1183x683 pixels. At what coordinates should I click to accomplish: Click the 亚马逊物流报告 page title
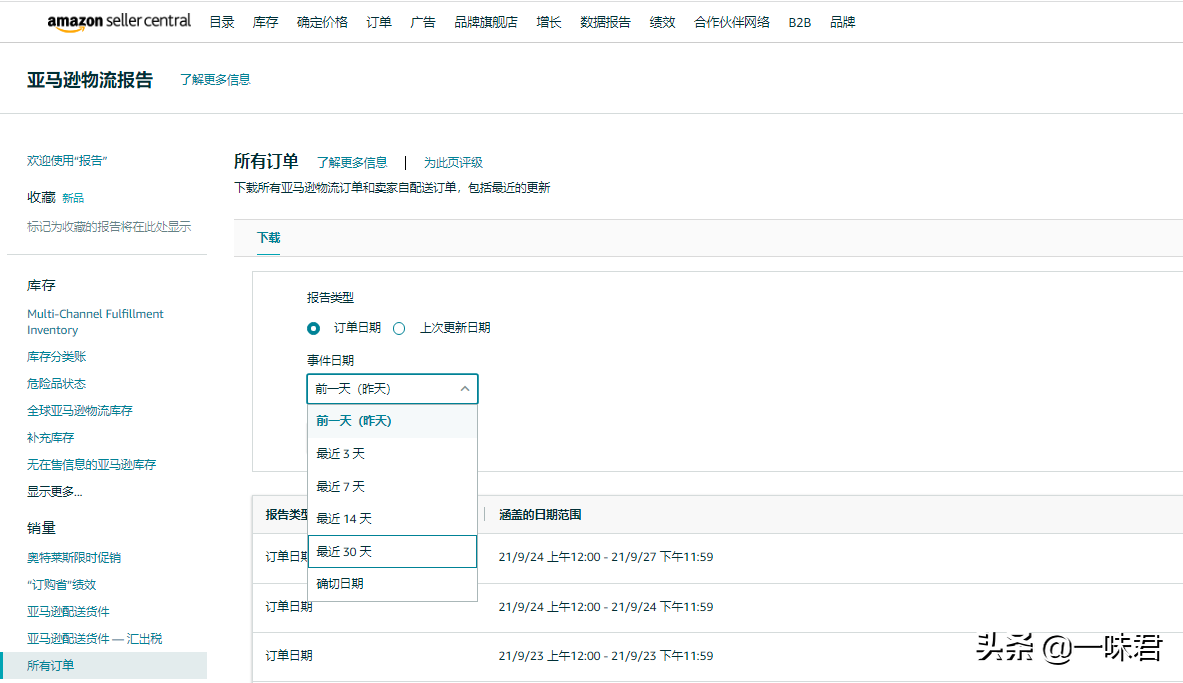(90, 80)
